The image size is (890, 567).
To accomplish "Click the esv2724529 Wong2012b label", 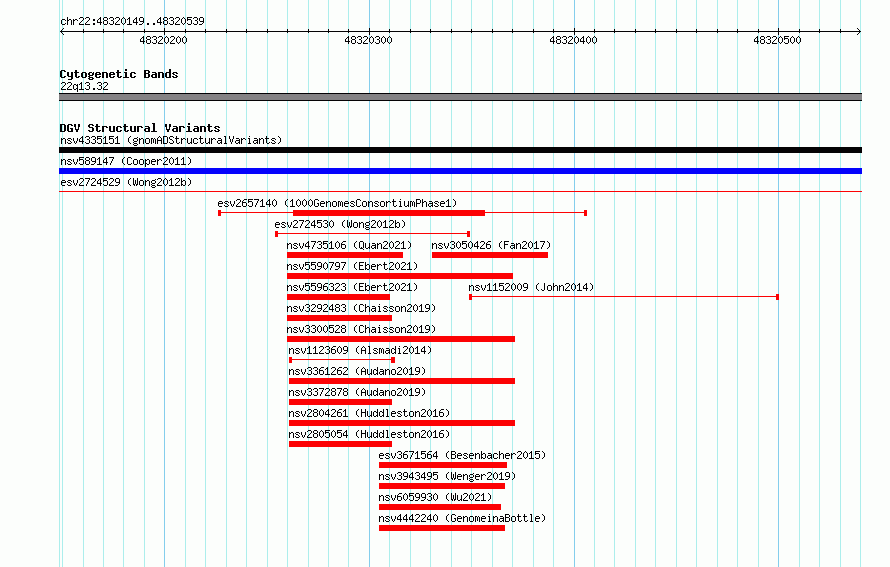I will pyautogui.click(x=126, y=182).
